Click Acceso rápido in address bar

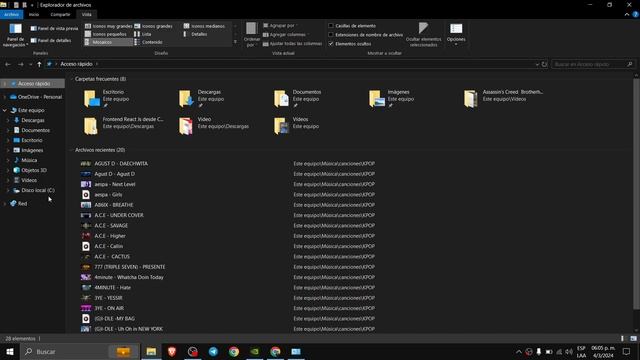[76, 64]
